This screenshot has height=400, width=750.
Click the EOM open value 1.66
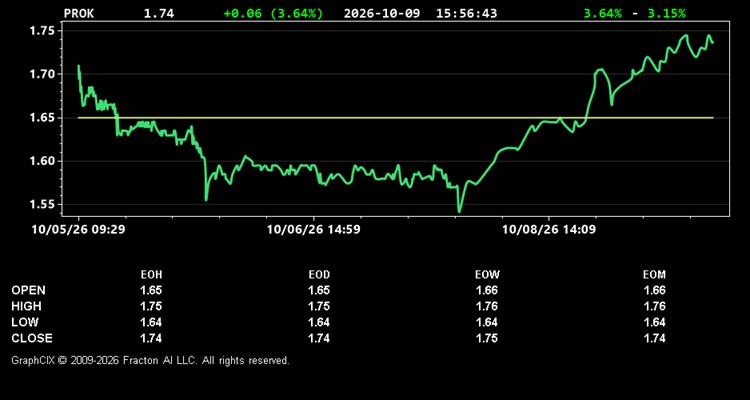tap(654, 290)
